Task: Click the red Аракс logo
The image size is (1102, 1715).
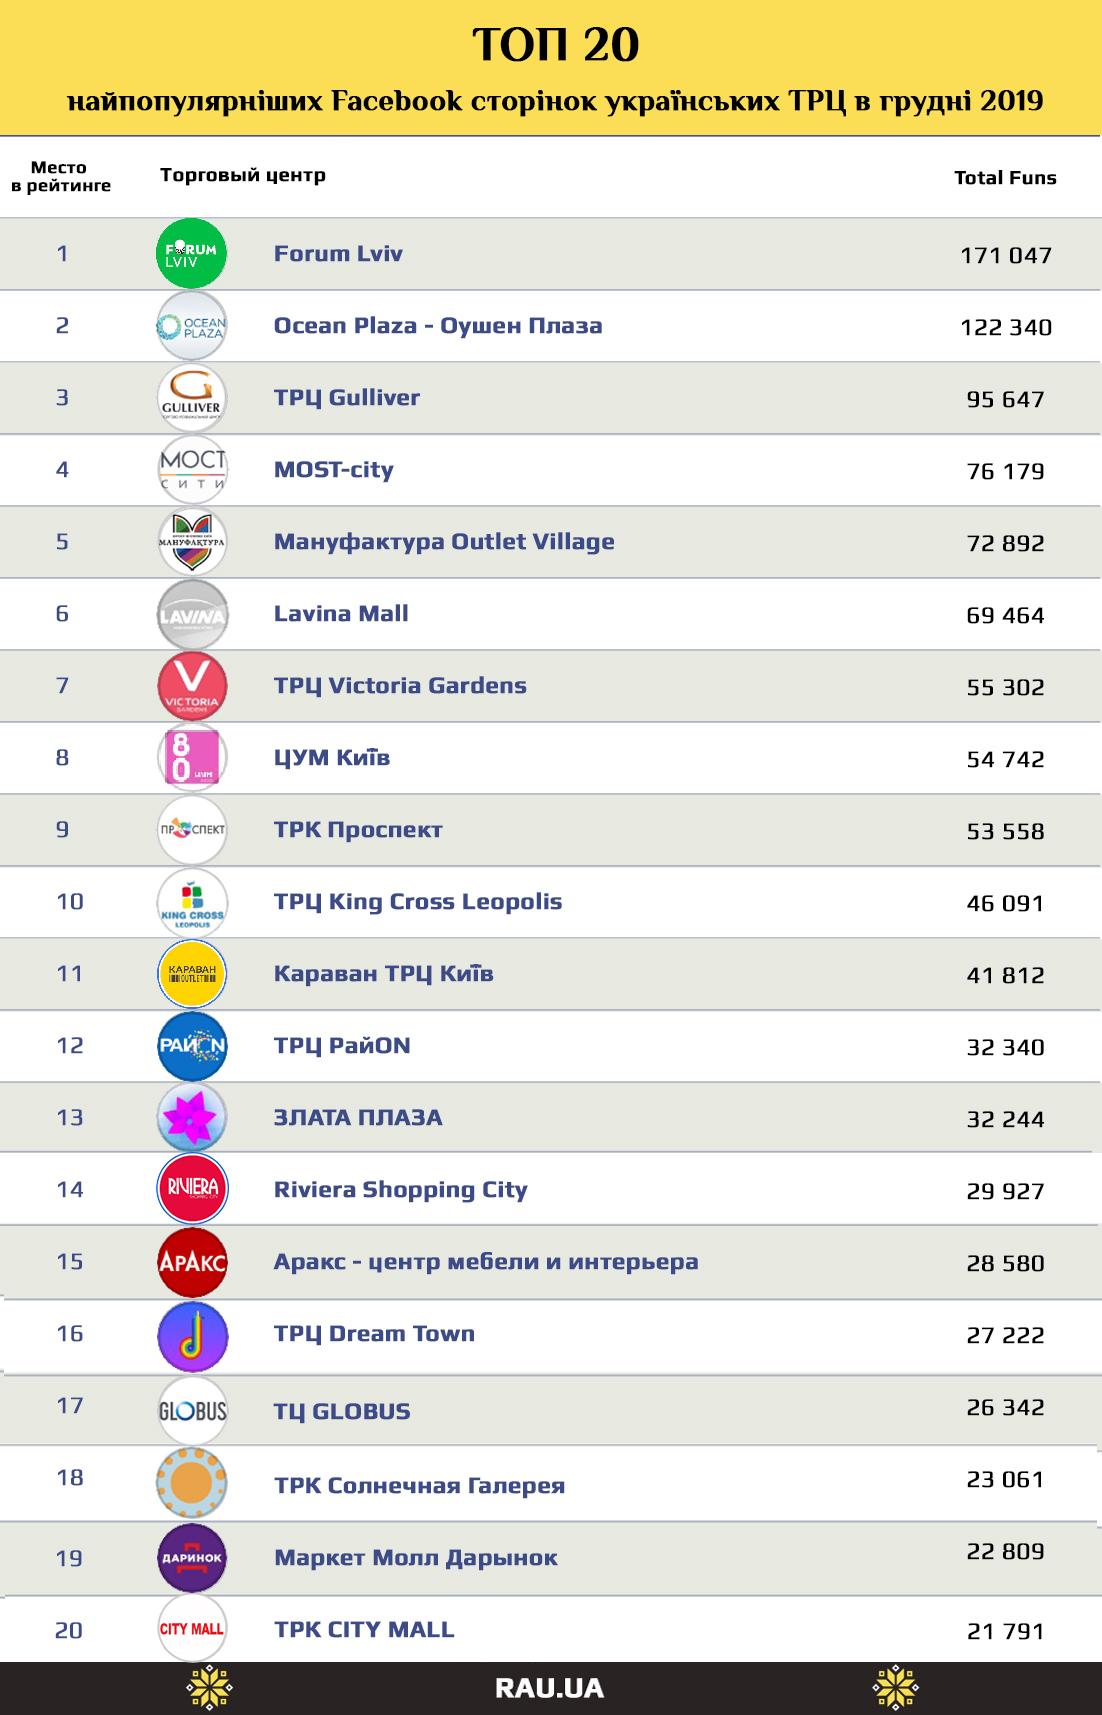Action: click(192, 1262)
